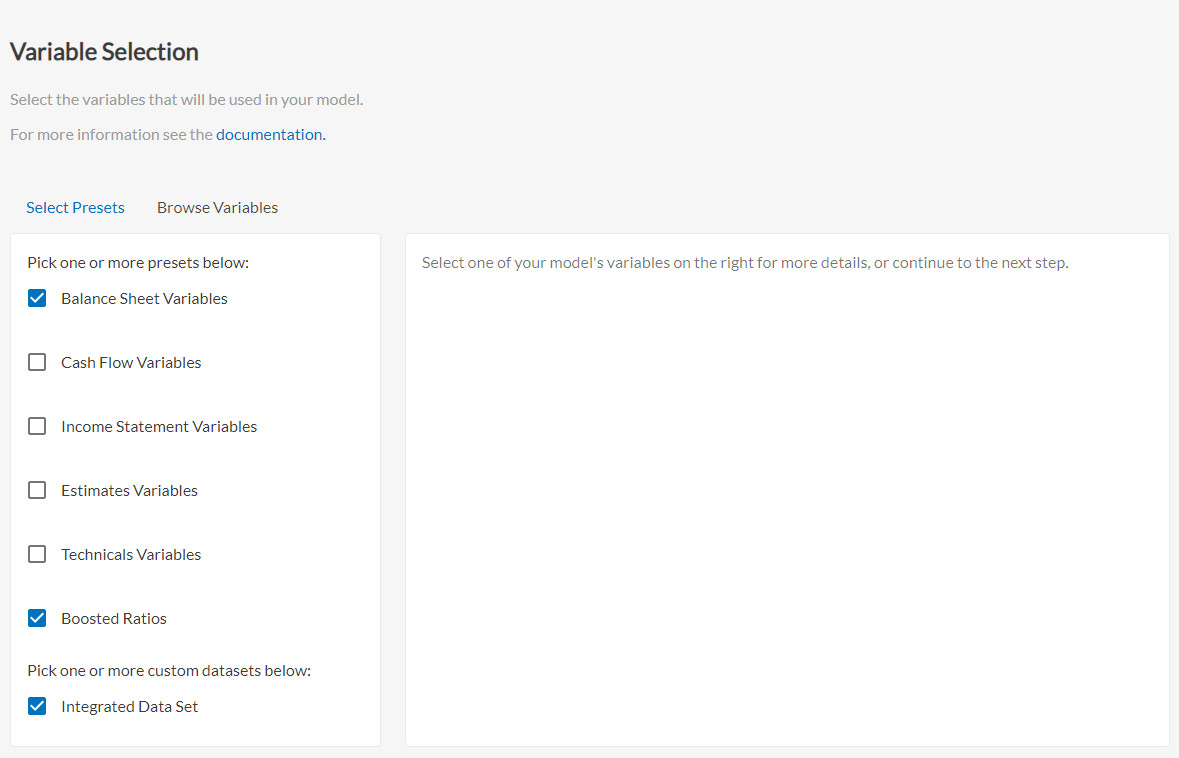
Task: Open the Select Presets tab
Action: point(75,208)
